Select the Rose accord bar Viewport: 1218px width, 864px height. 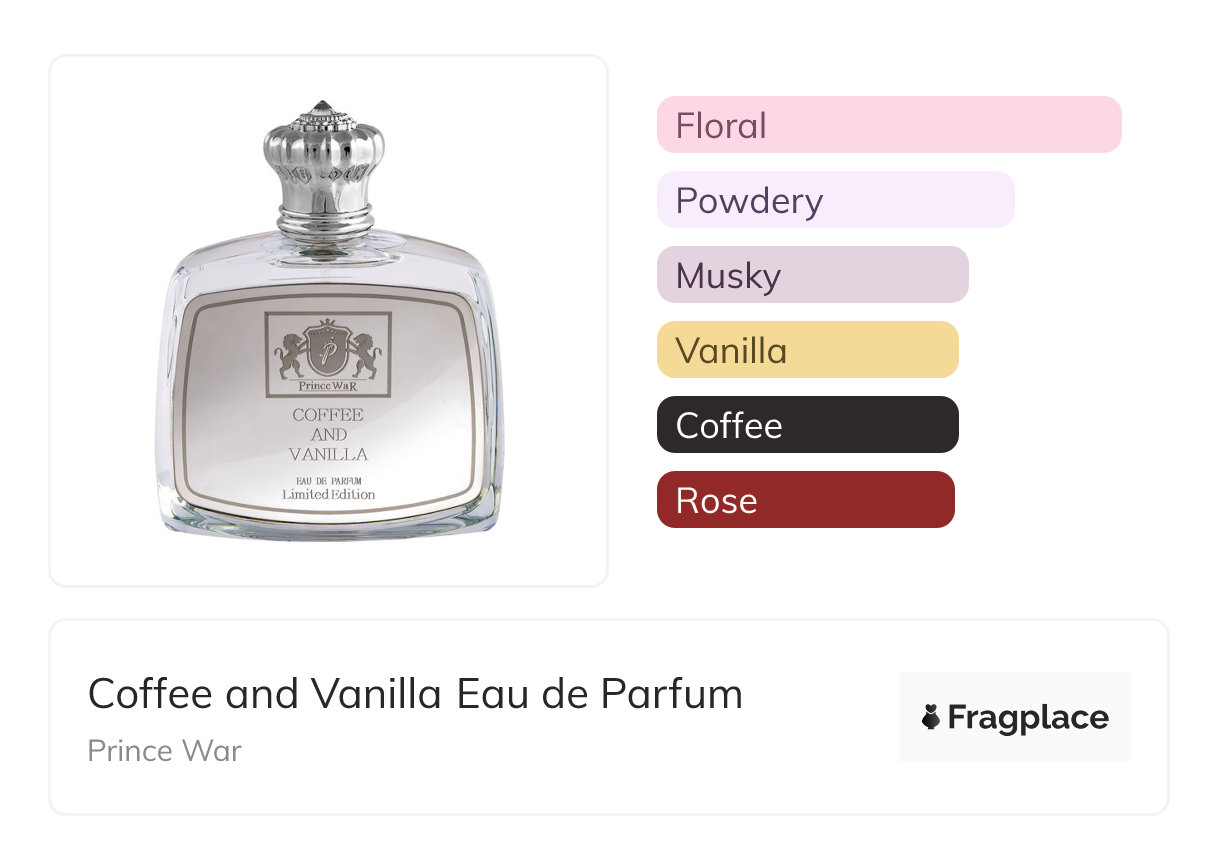806,500
